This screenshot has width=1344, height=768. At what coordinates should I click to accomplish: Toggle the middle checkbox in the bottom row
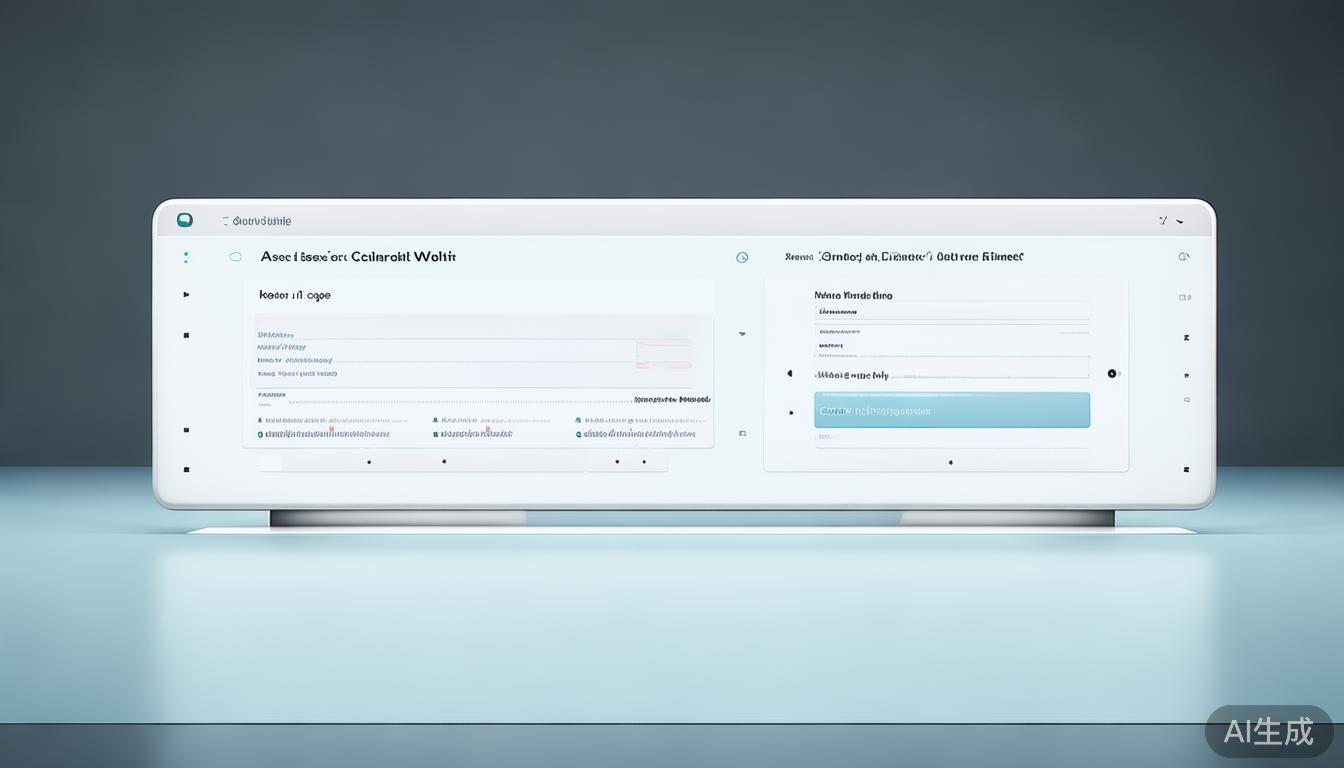[436, 434]
